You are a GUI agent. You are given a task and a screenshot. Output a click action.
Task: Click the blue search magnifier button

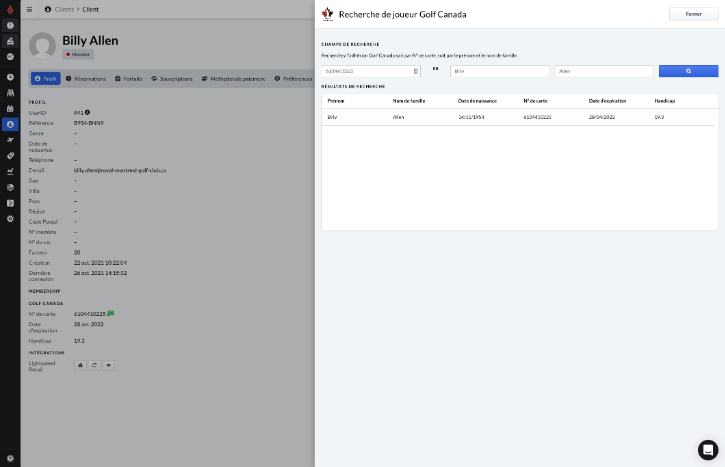tap(688, 71)
